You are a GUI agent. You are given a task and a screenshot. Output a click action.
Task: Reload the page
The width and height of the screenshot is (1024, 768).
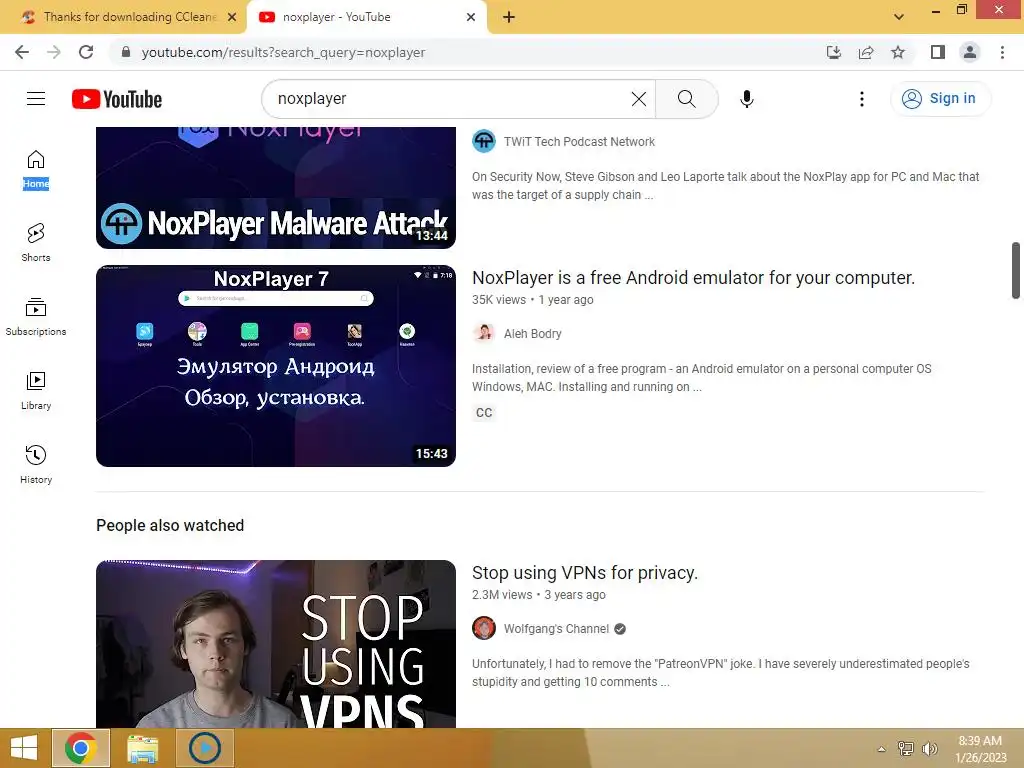click(86, 52)
